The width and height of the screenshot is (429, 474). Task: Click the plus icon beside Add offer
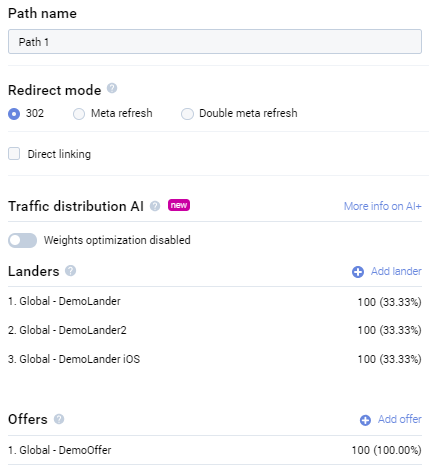coord(365,420)
